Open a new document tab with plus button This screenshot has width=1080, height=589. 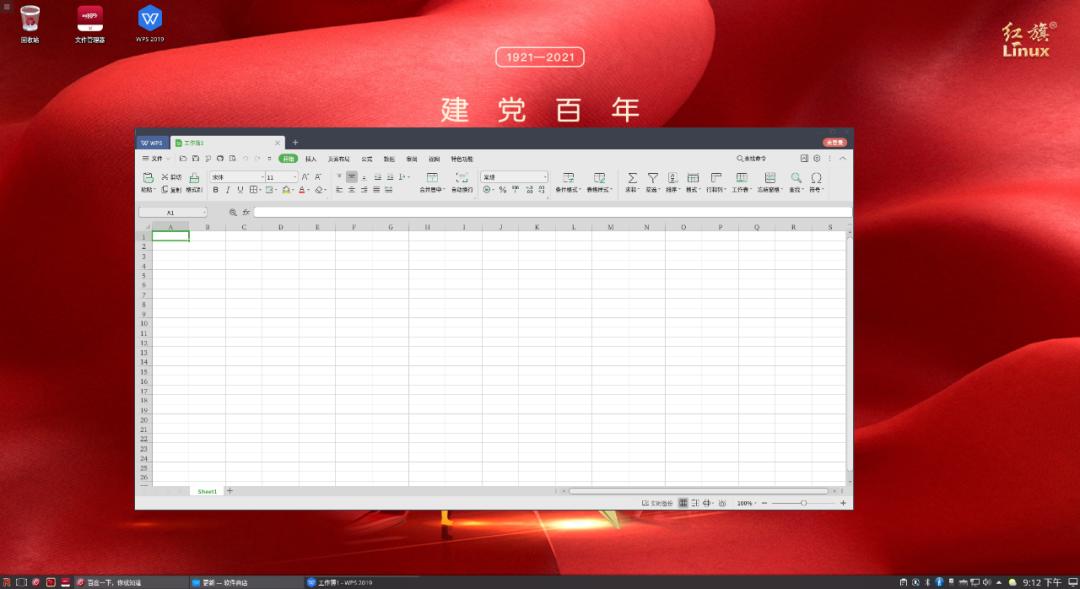pos(295,143)
